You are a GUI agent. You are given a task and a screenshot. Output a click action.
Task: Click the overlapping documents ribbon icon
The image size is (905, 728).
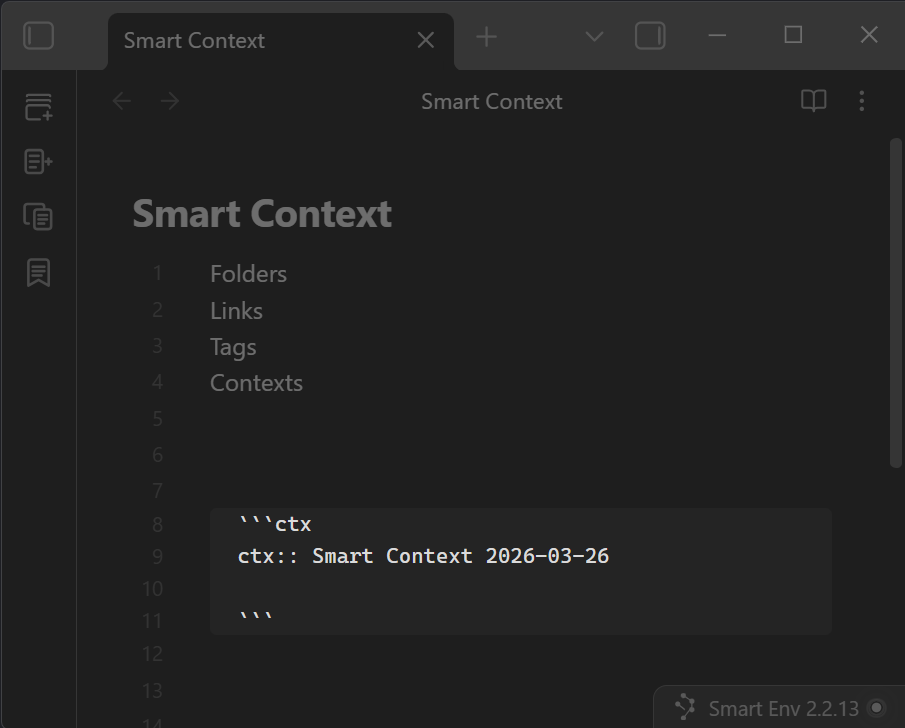[38, 216]
